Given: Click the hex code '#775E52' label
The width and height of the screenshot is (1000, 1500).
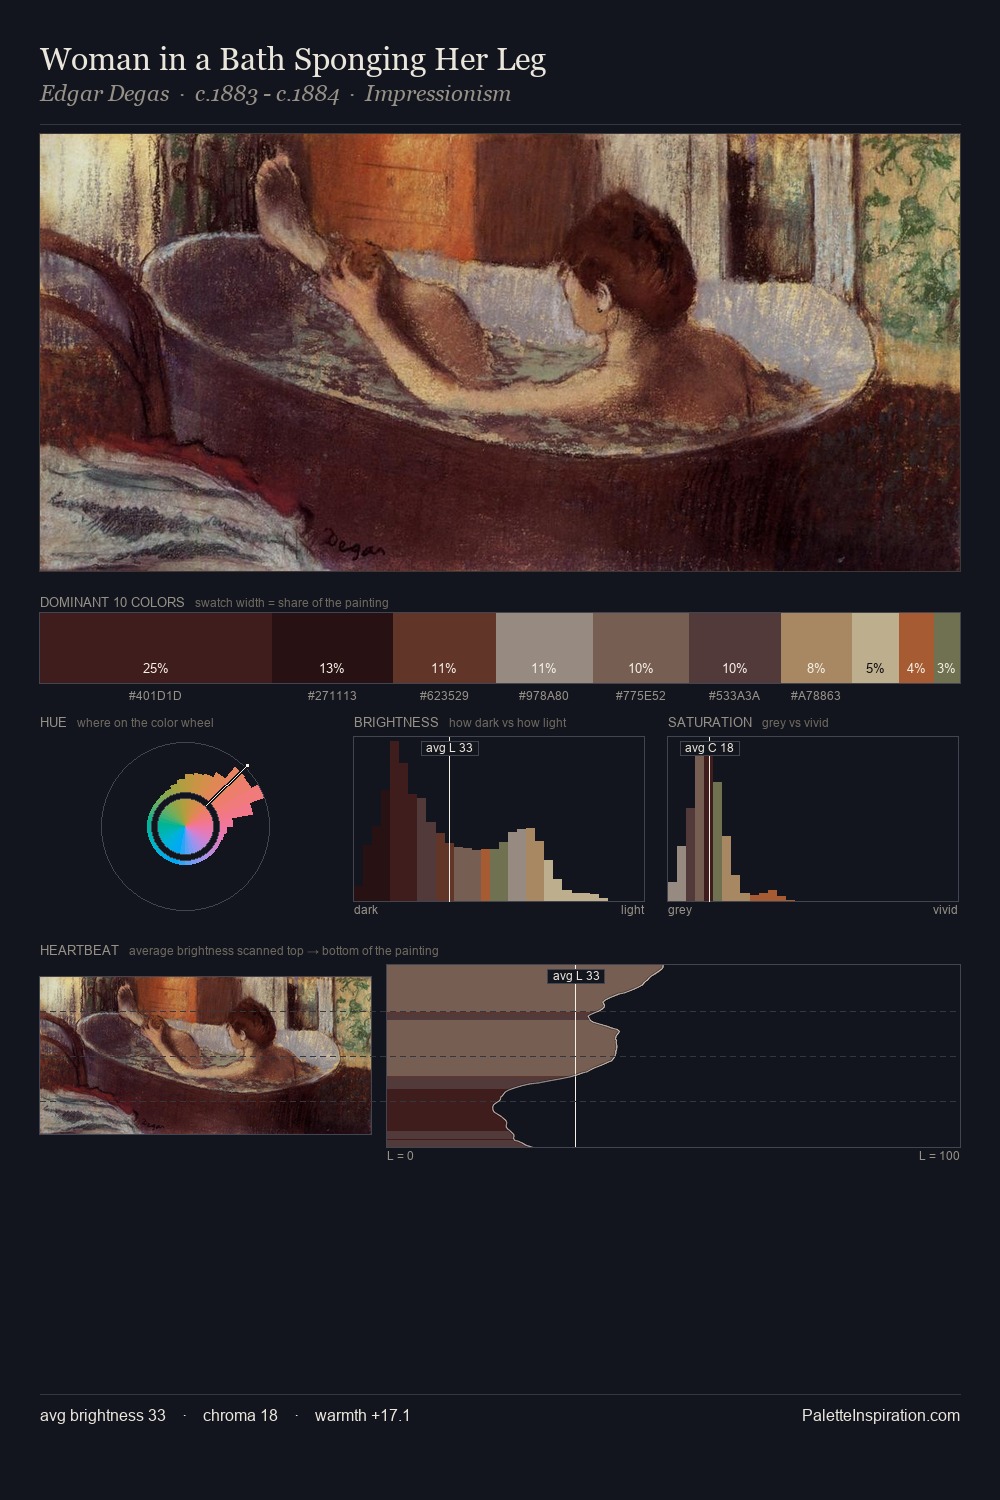Looking at the screenshot, I should 640,695.
